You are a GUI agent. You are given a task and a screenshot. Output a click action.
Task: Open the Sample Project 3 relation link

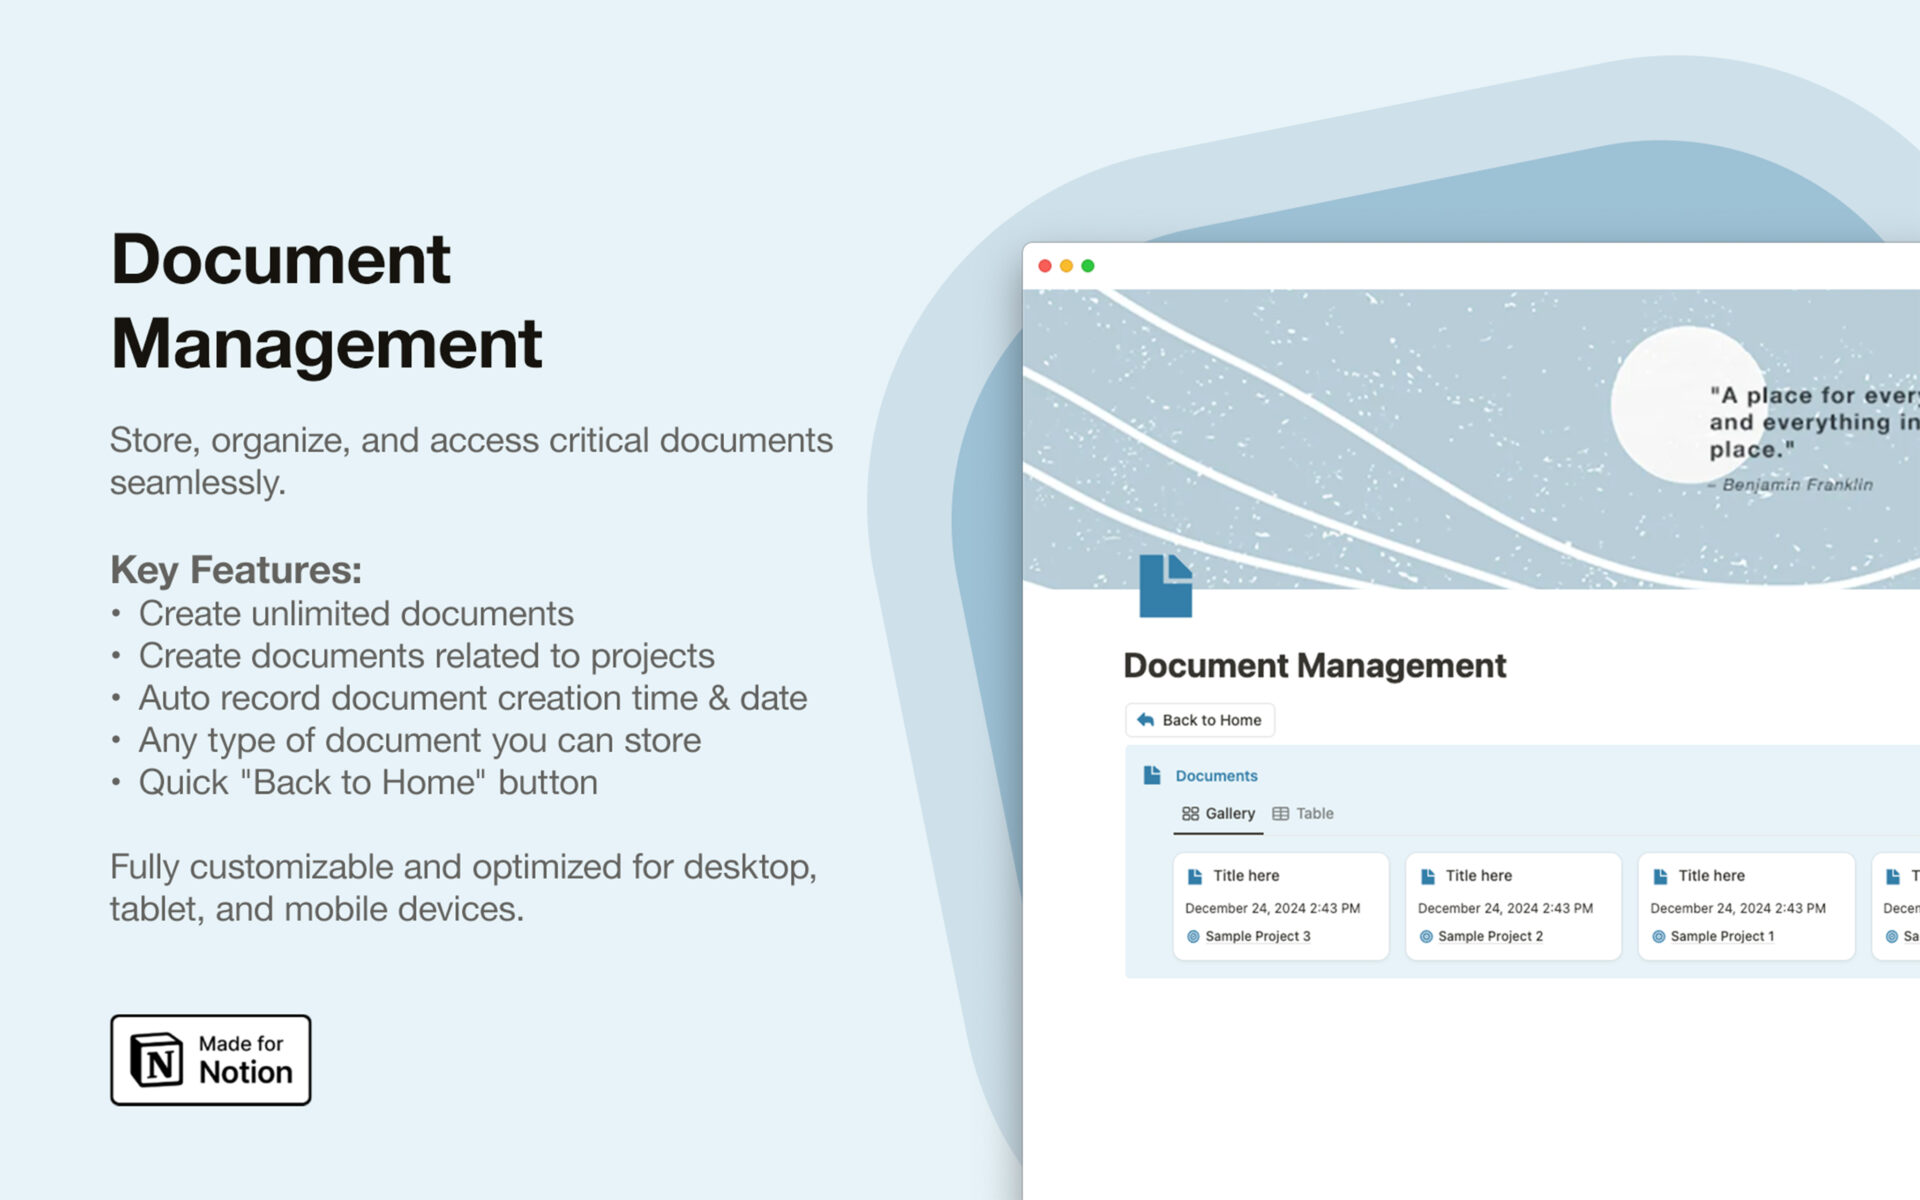(x=1257, y=937)
